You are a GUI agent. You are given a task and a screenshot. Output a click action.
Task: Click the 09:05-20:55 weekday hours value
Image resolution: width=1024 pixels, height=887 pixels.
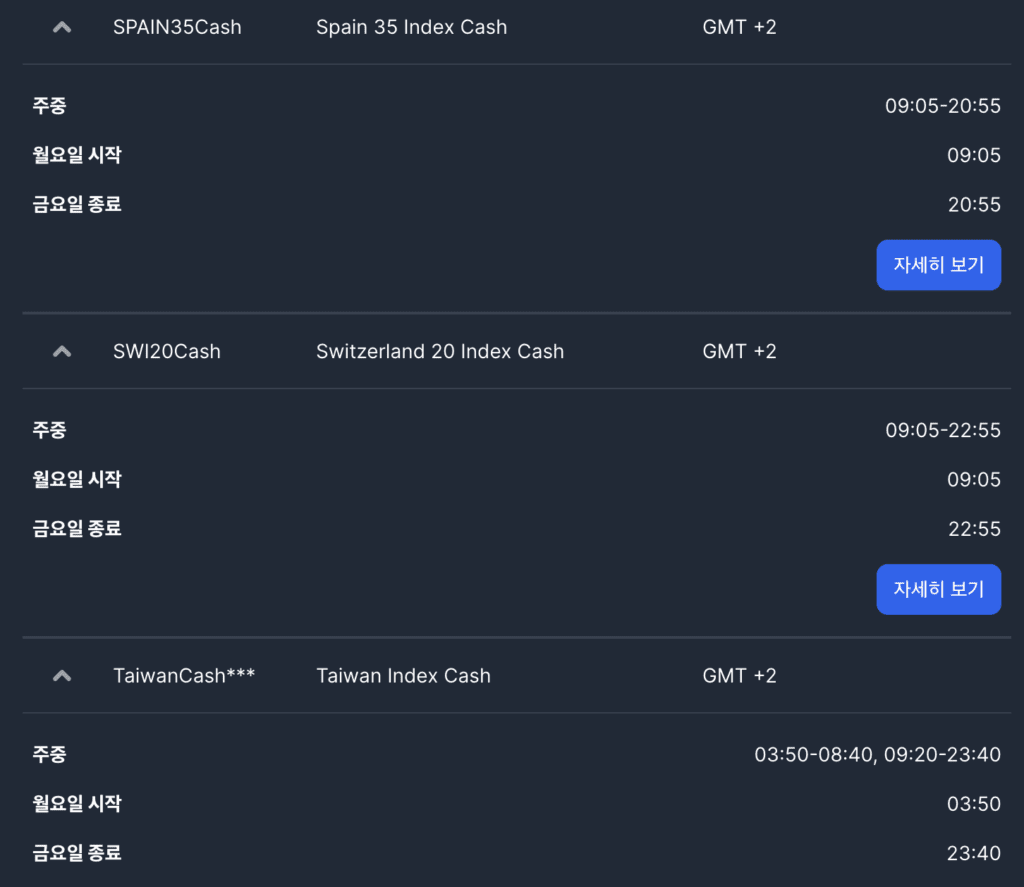(x=942, y=106)
